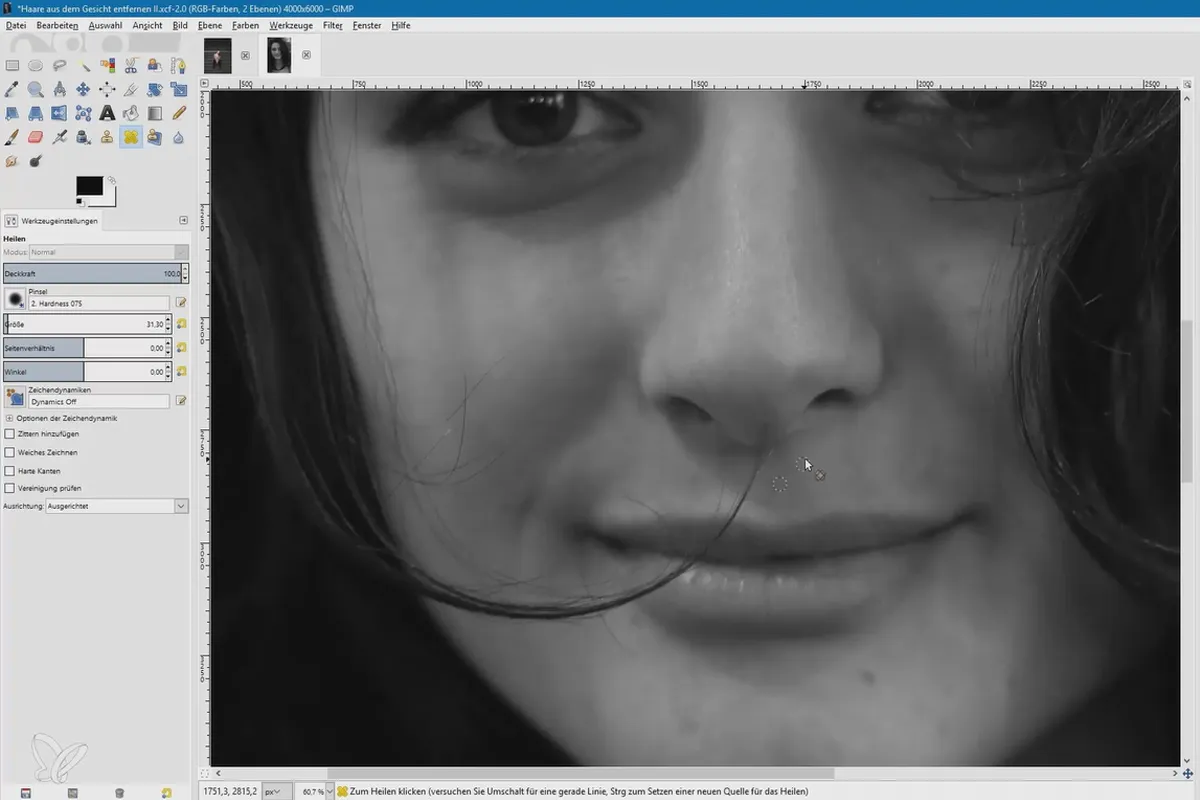Select the Flip tool

click(60, 113)
